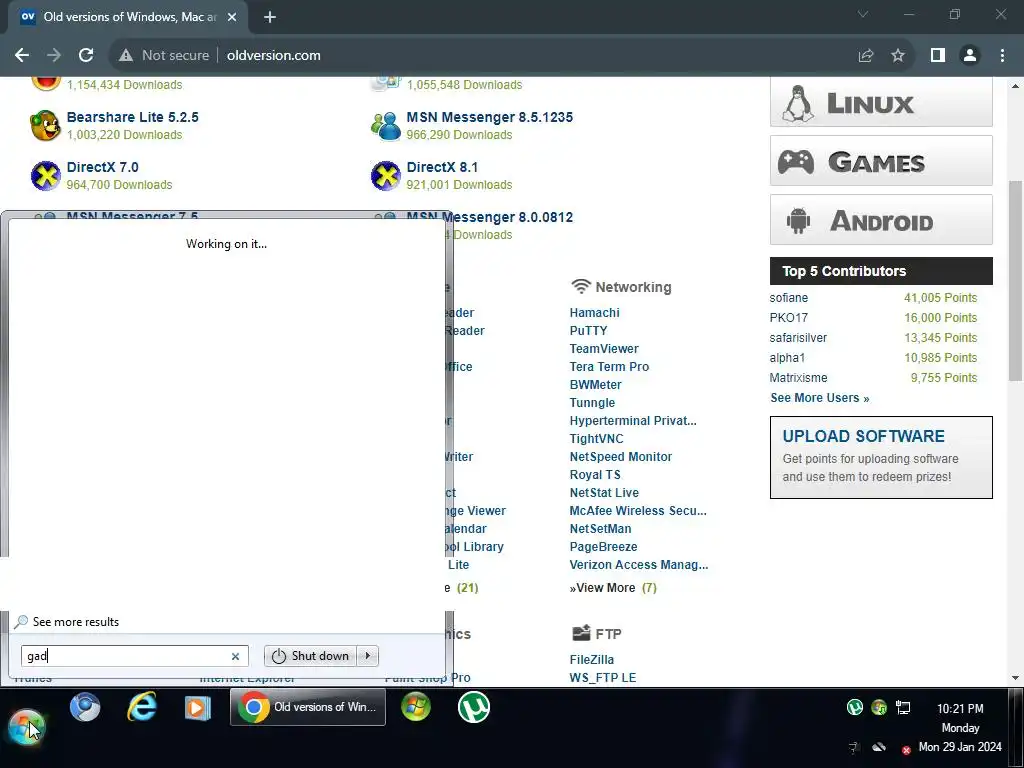Image resolution: width=1024 pixels, height=768 pixels.
Task: Open Chromium from the taskbar
Action: pos(86,707)
